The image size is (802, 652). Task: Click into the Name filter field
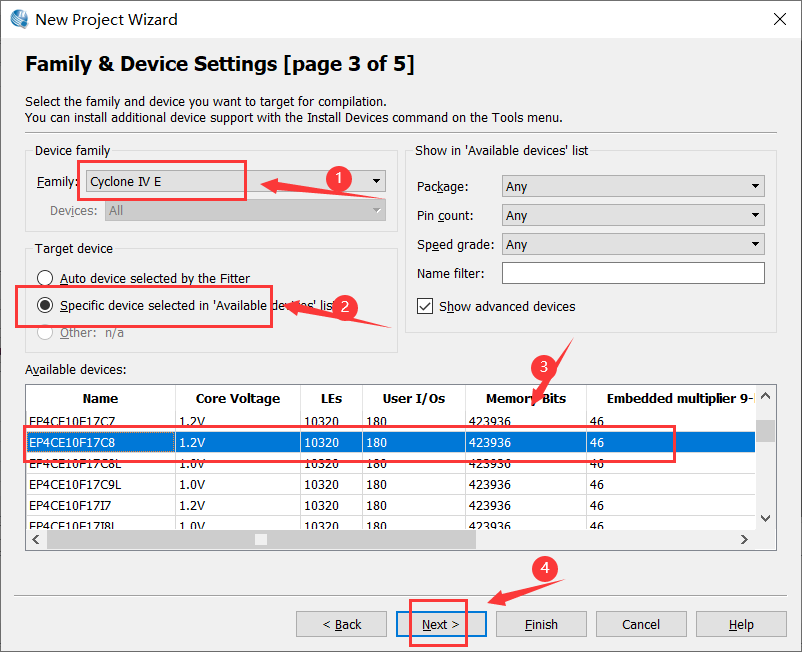coord(633,273)
